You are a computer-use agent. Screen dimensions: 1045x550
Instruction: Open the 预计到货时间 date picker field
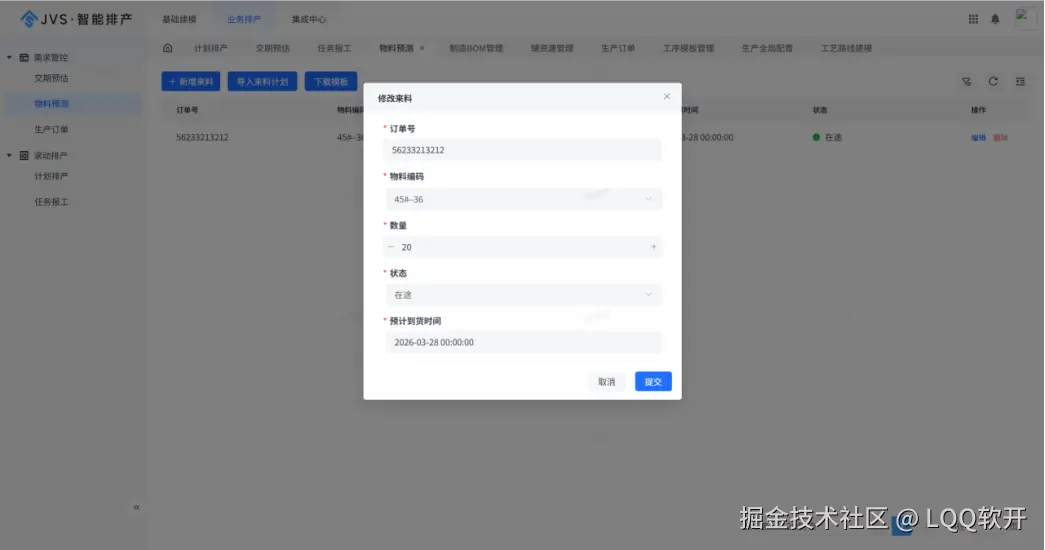(x=523, y=342)
